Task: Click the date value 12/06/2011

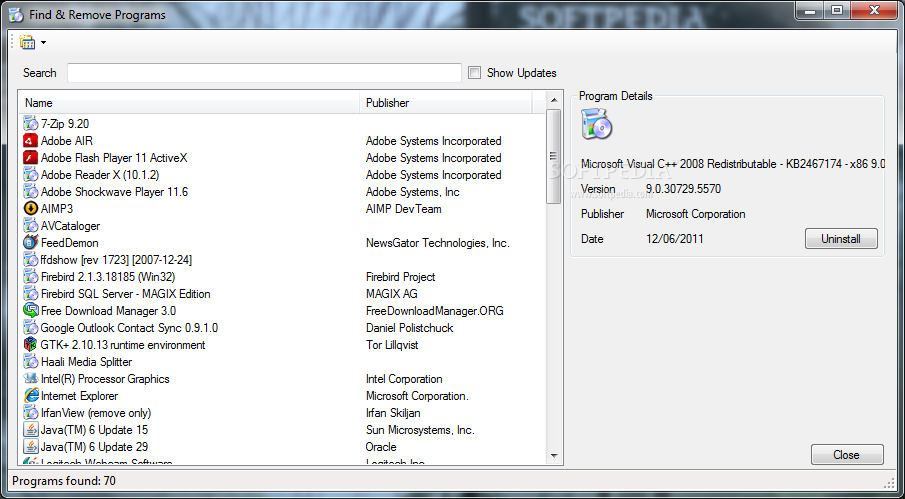Action: tap(675, 239)
